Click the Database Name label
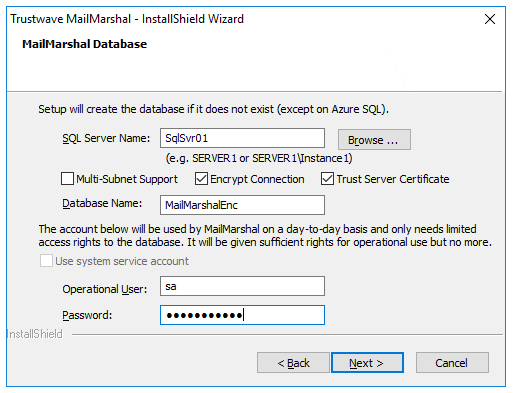 102,203
